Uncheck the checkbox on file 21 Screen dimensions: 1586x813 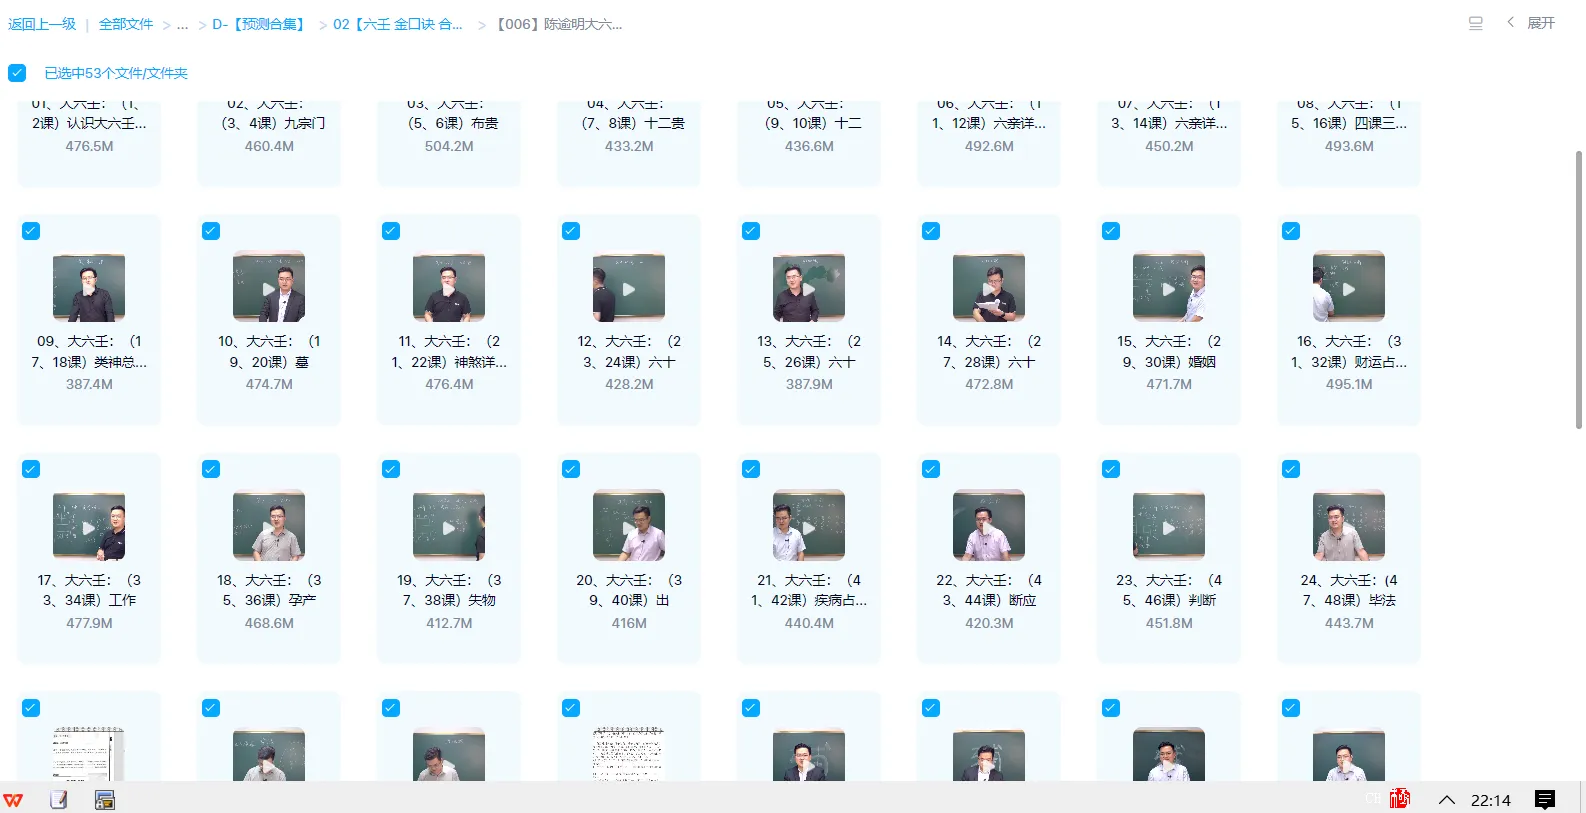click(751, 469)
